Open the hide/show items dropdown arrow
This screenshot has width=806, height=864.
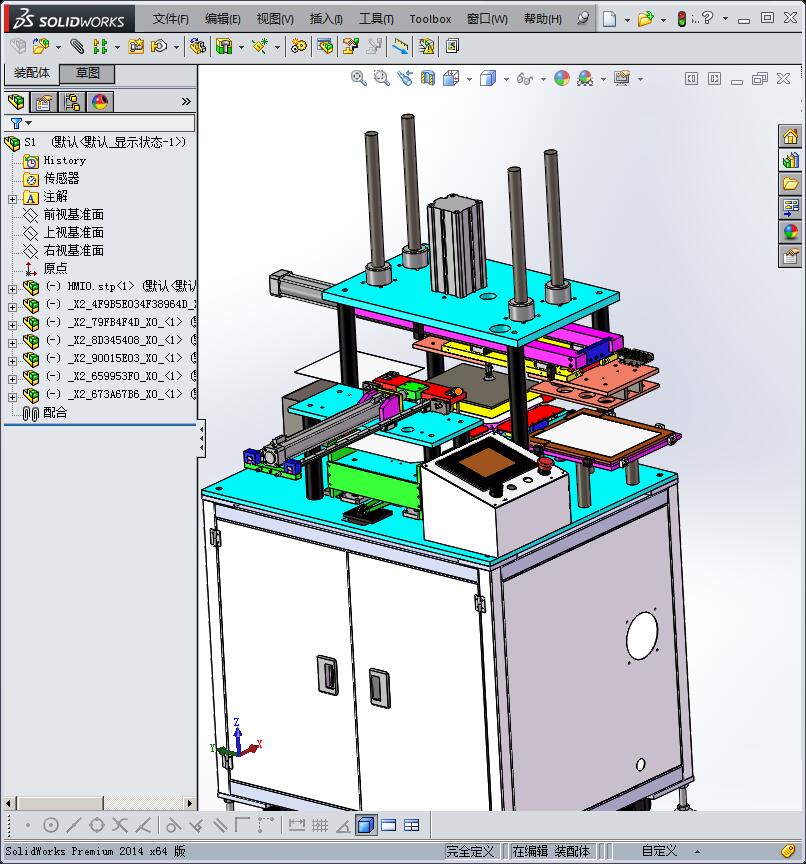click(543, 79)
